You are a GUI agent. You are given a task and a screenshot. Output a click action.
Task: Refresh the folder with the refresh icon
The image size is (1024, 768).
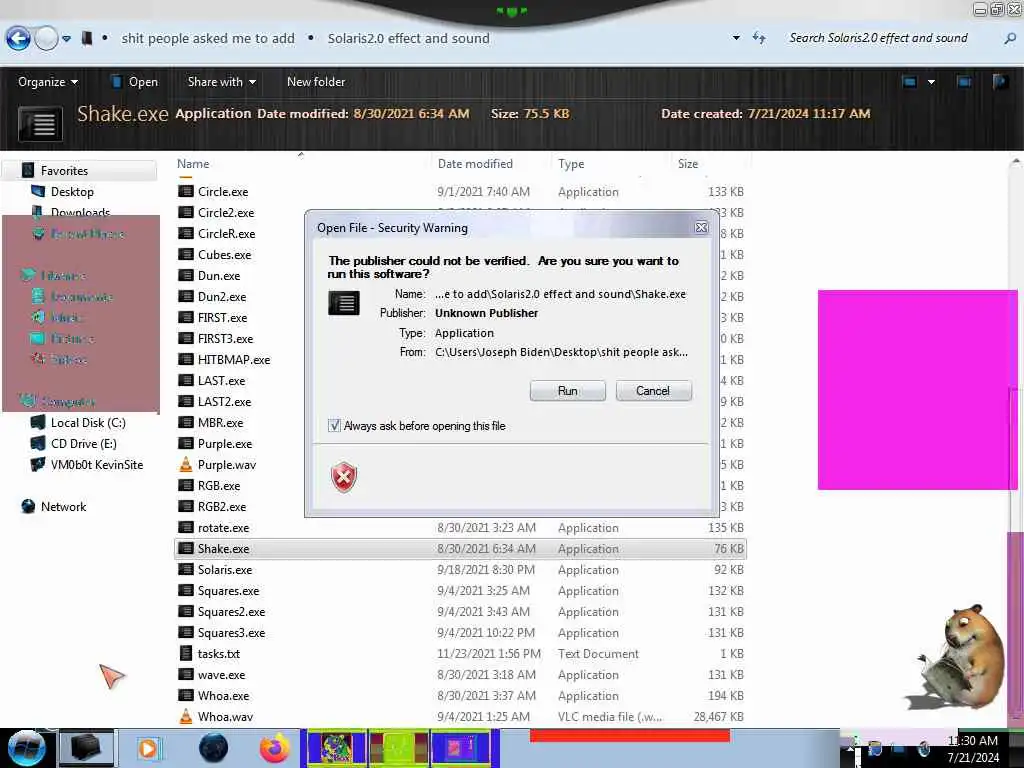759,38
